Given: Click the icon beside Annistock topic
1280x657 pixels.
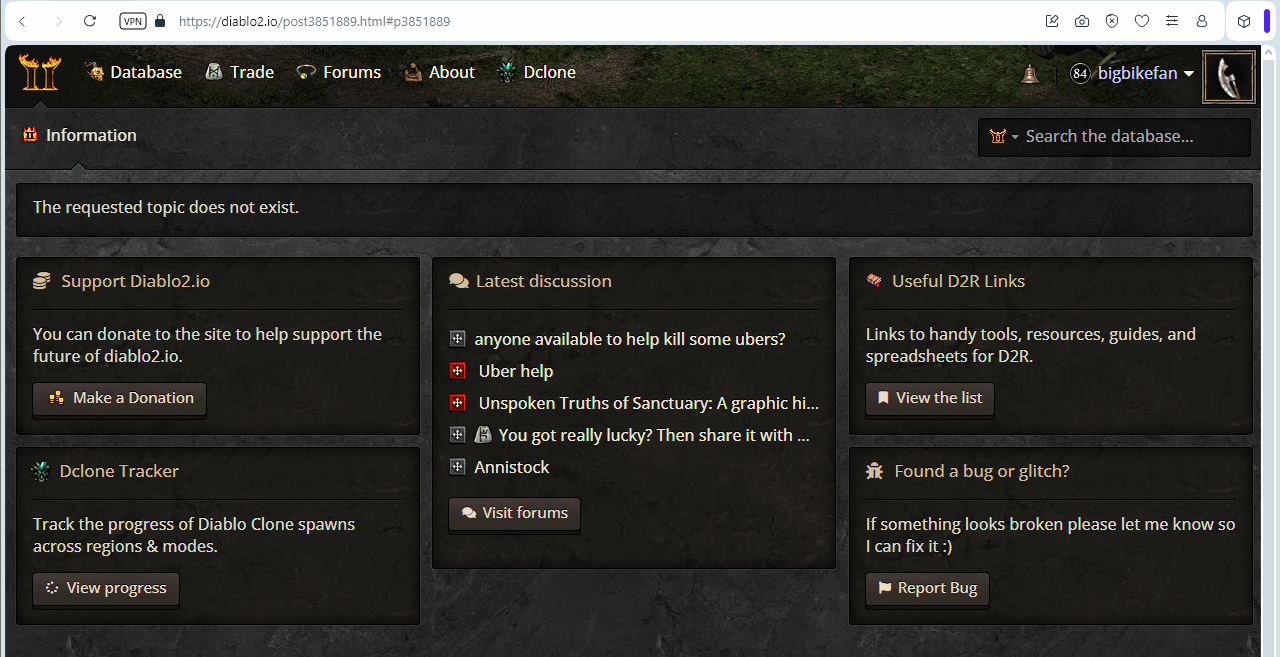Looking at the screenshot, I should 458,467.
